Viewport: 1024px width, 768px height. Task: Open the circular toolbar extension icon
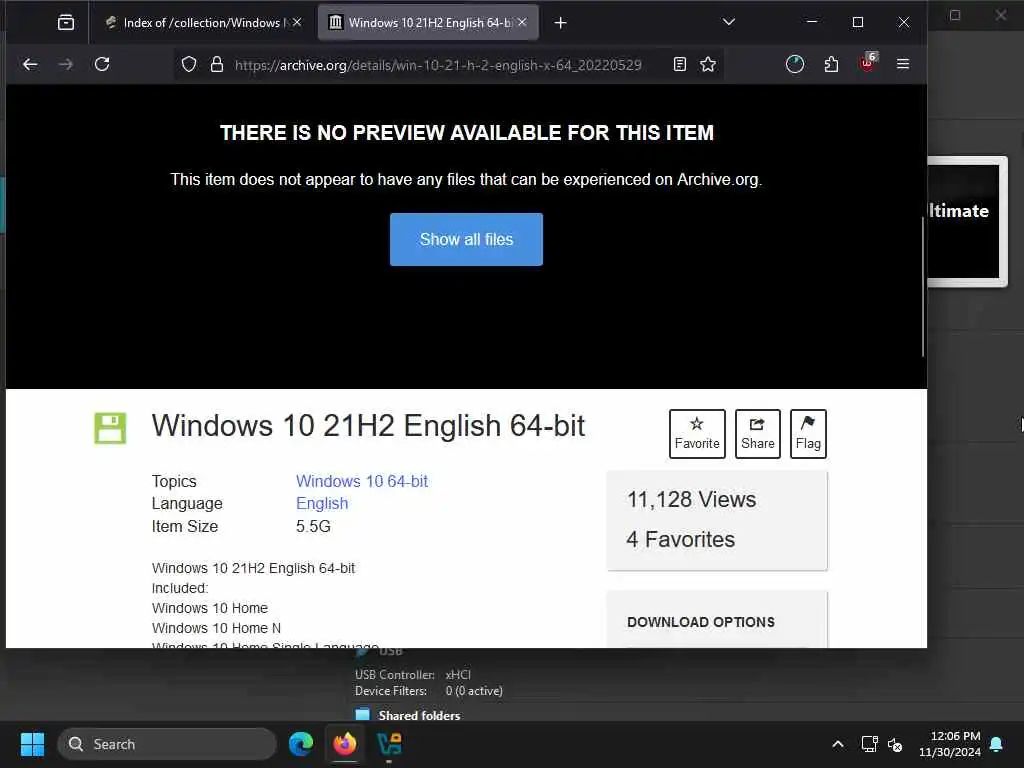(795, 64)
